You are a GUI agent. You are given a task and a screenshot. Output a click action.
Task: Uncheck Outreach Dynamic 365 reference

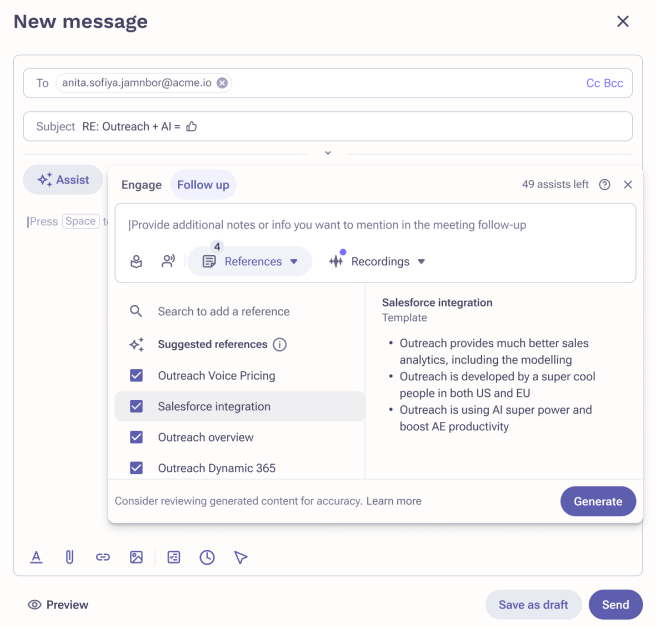pos(136,468)
